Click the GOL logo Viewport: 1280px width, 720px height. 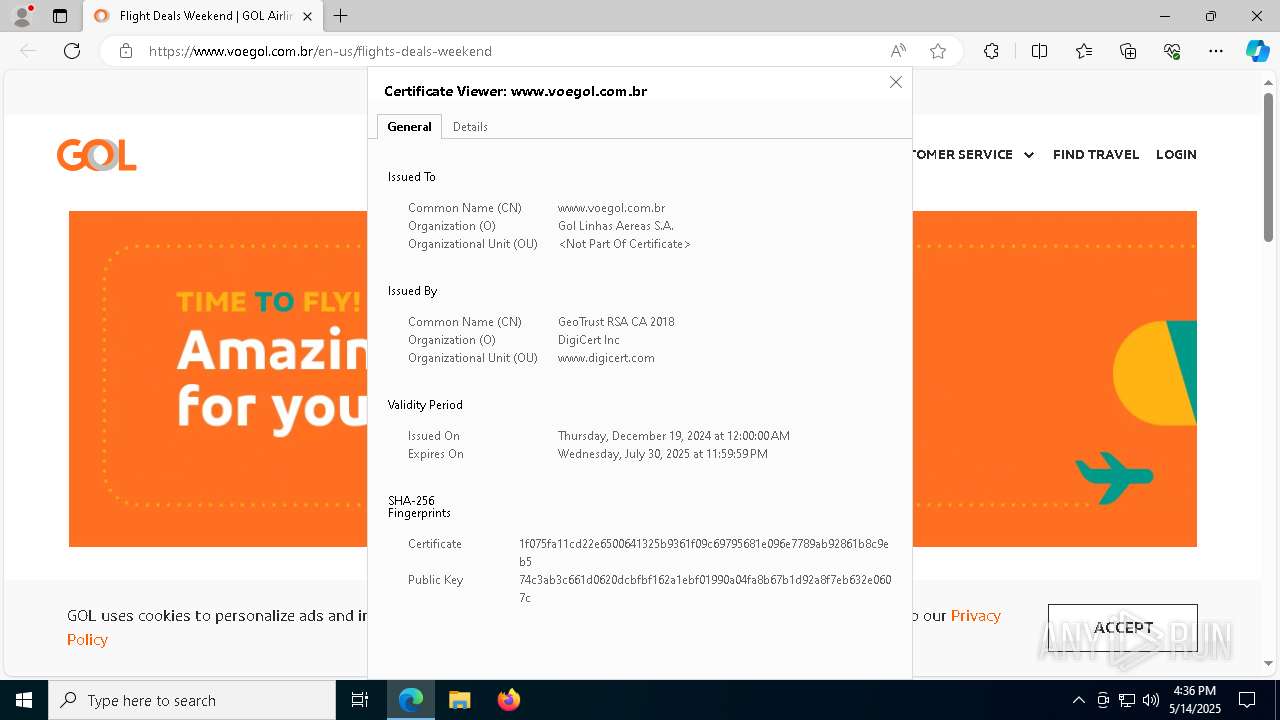(x=96, y=155)
